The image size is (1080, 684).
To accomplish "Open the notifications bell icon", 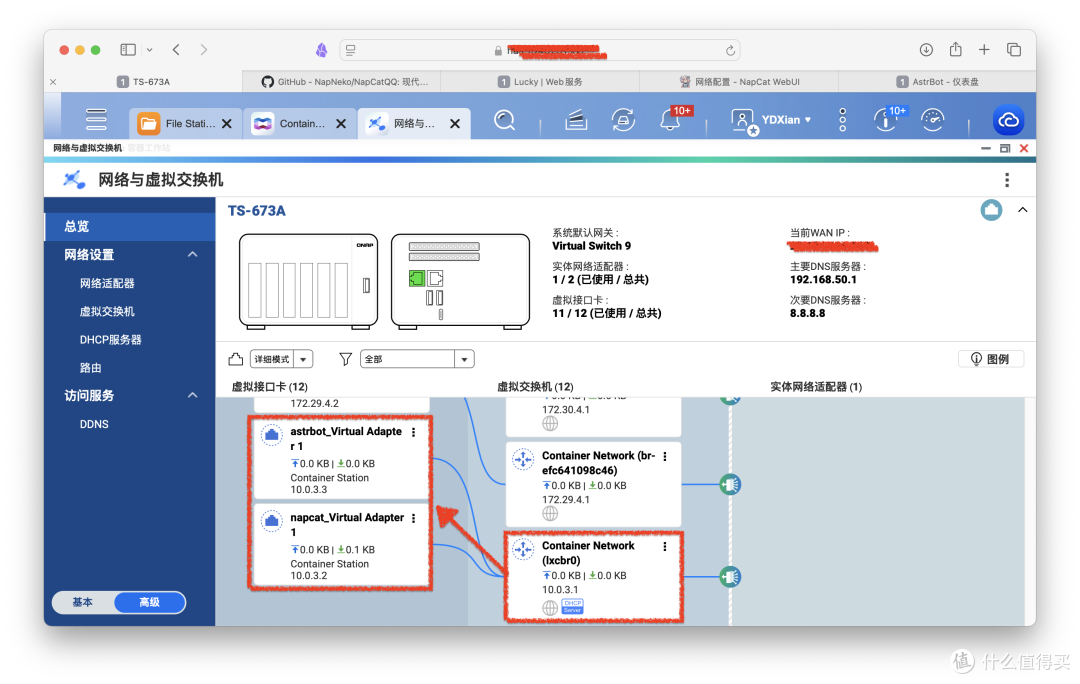I will (669, 121).
